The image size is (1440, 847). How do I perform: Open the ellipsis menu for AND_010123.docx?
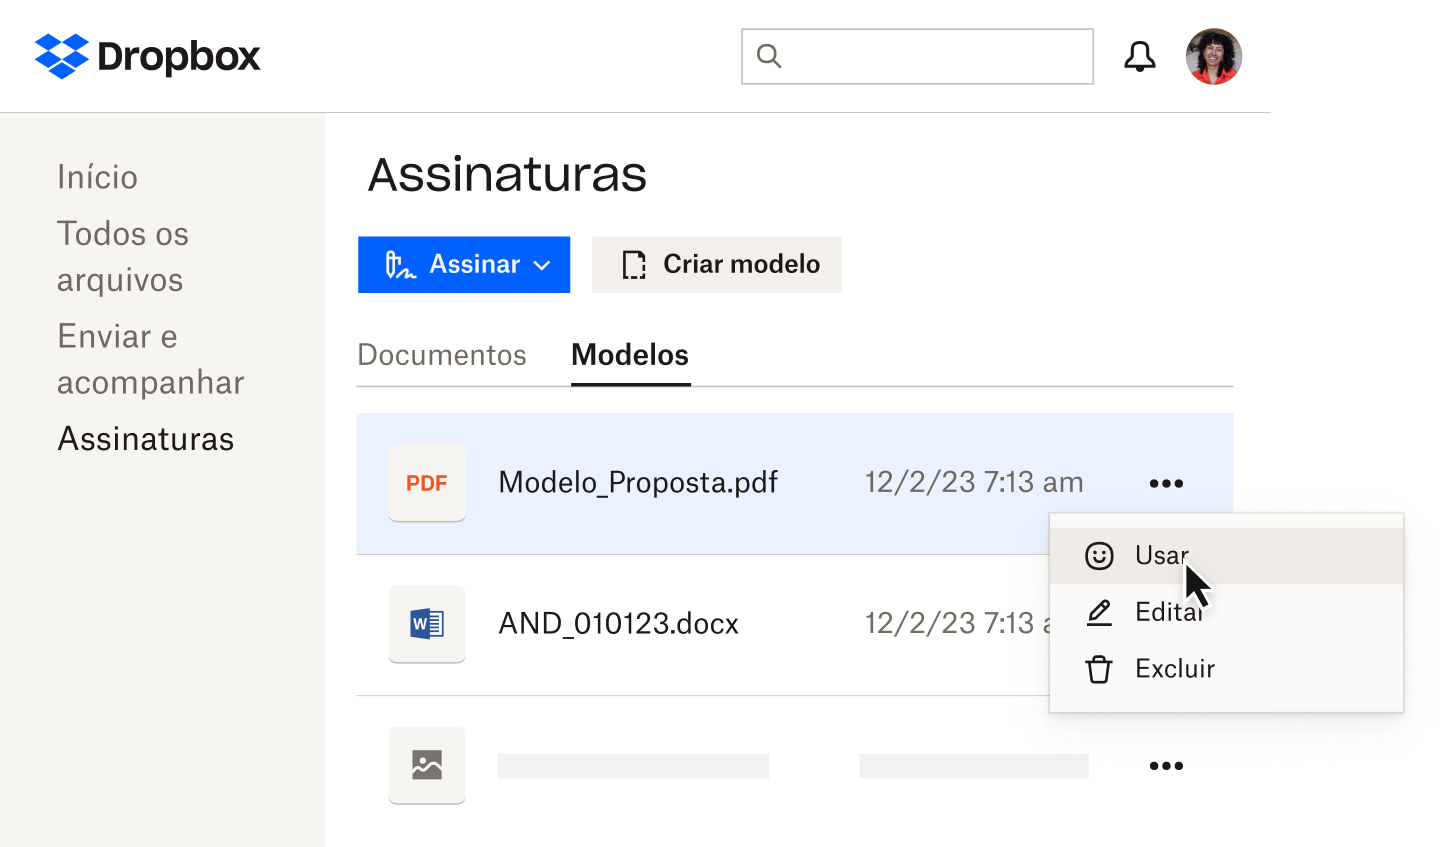1167,623
